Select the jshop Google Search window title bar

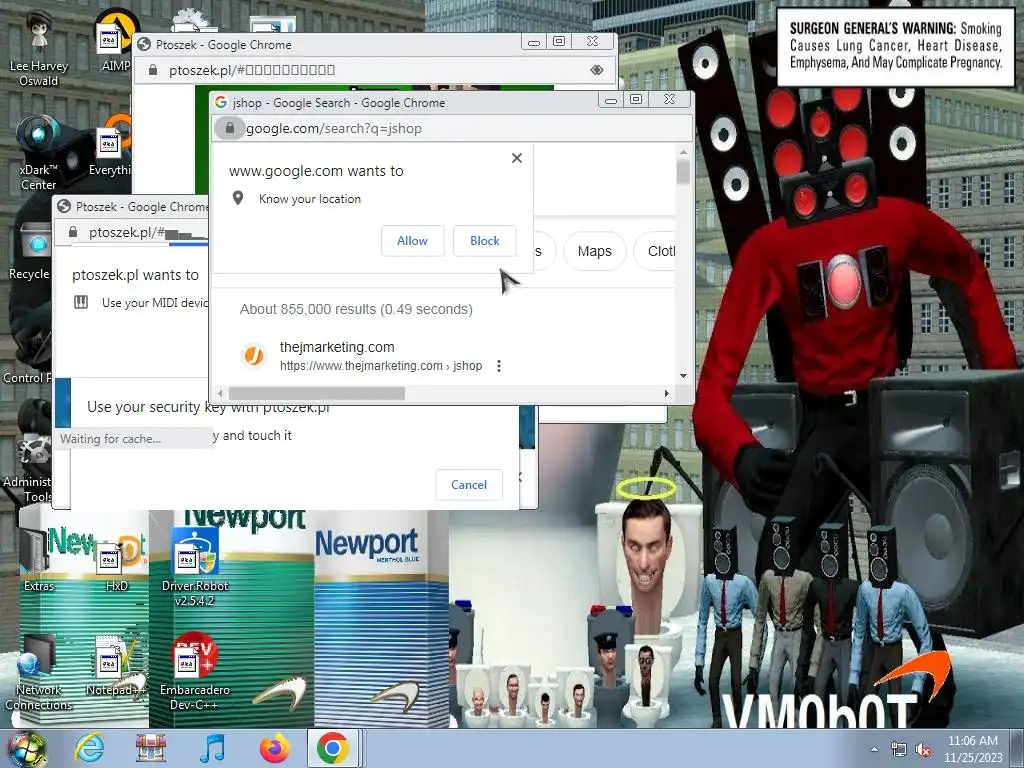pos(405,103)
